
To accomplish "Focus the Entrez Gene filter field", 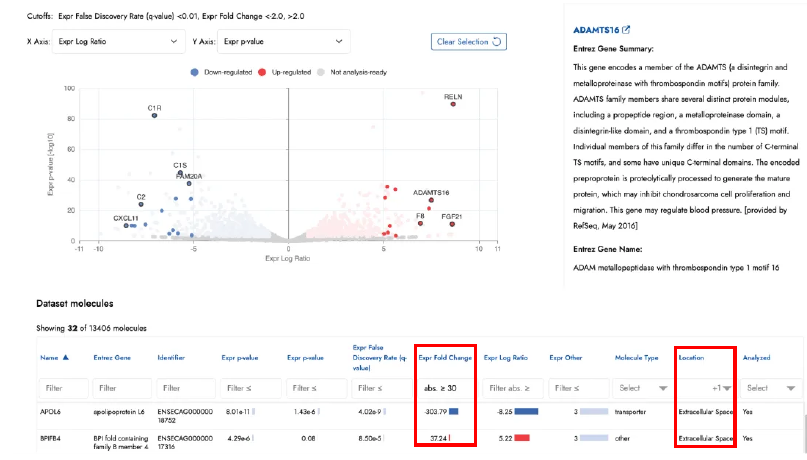I will coord(119,388).
